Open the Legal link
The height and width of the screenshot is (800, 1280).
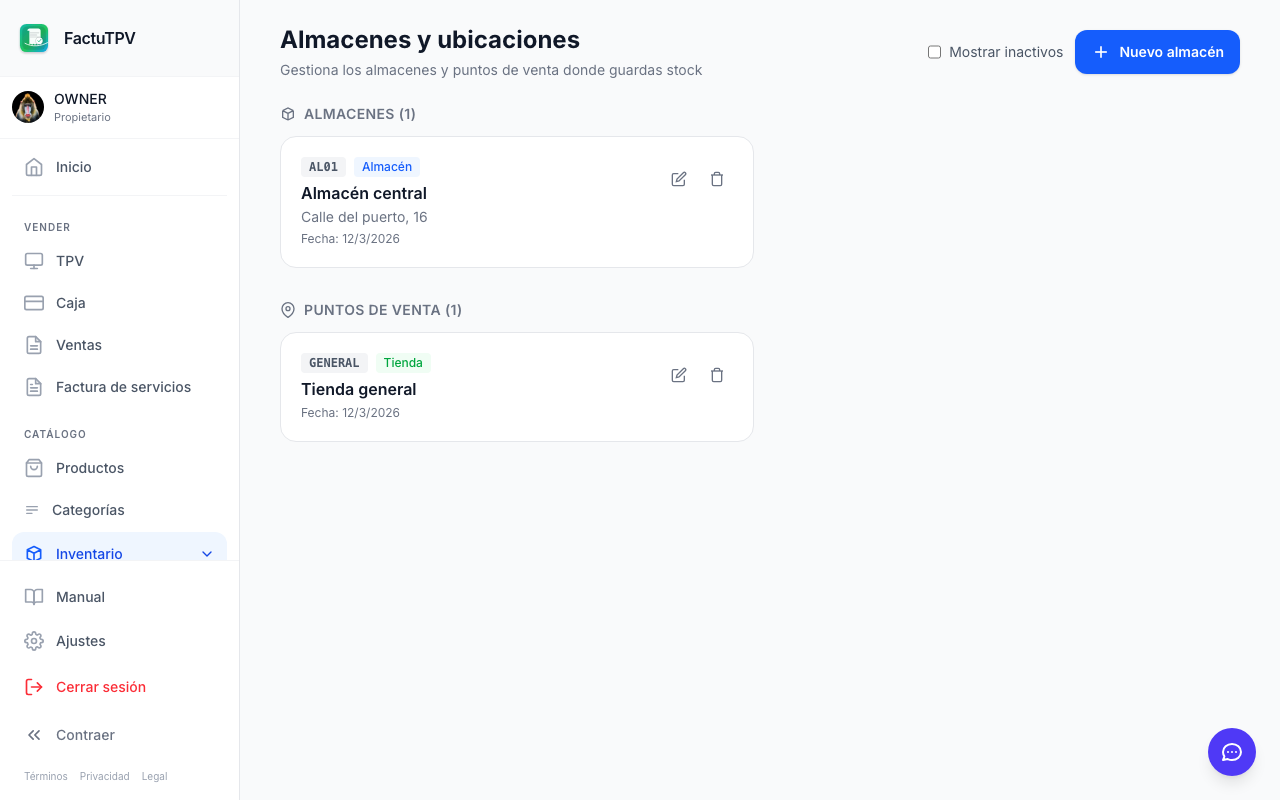(155, 776)
